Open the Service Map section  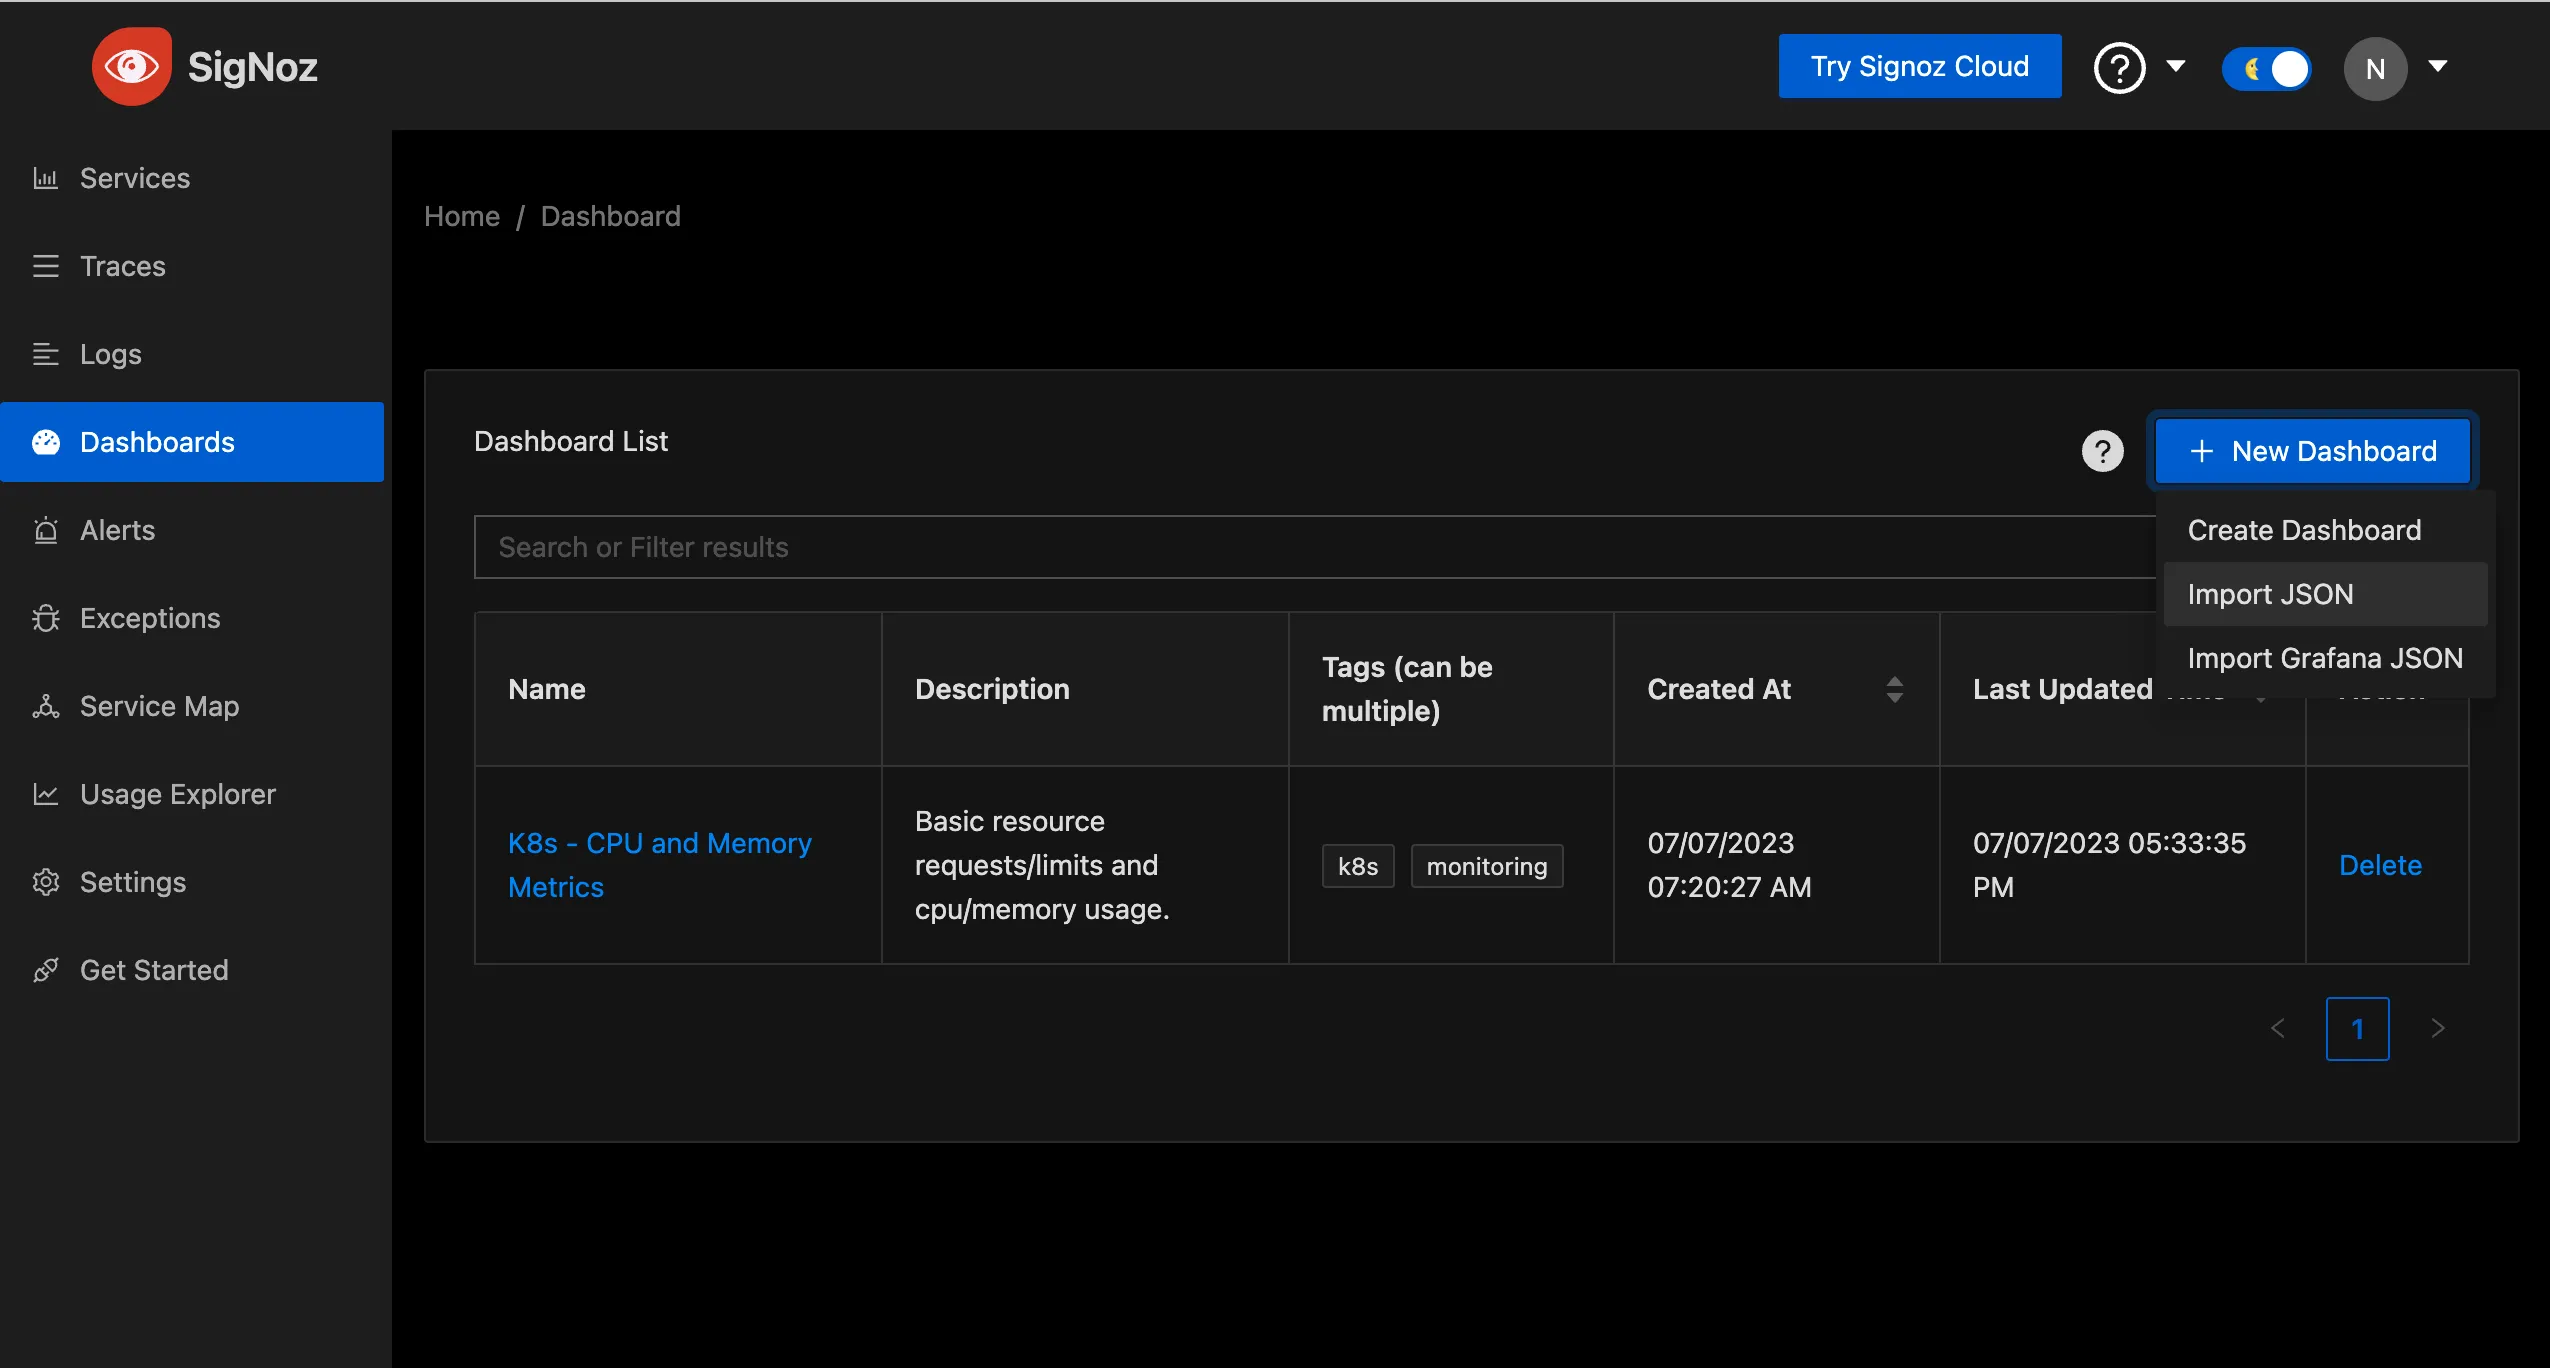tap(159, 705)
